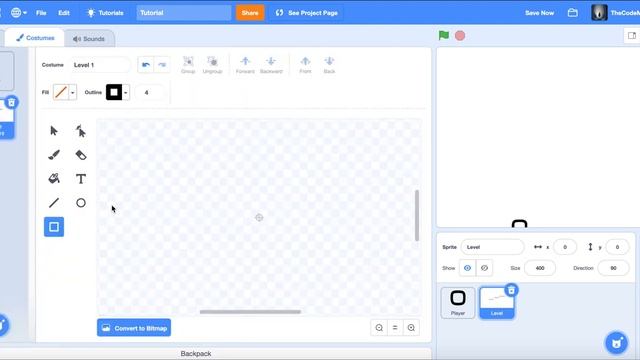Open the user account profile avatar
The width and height of the screenshot is (640, 360).
click(x=599, y=13)
